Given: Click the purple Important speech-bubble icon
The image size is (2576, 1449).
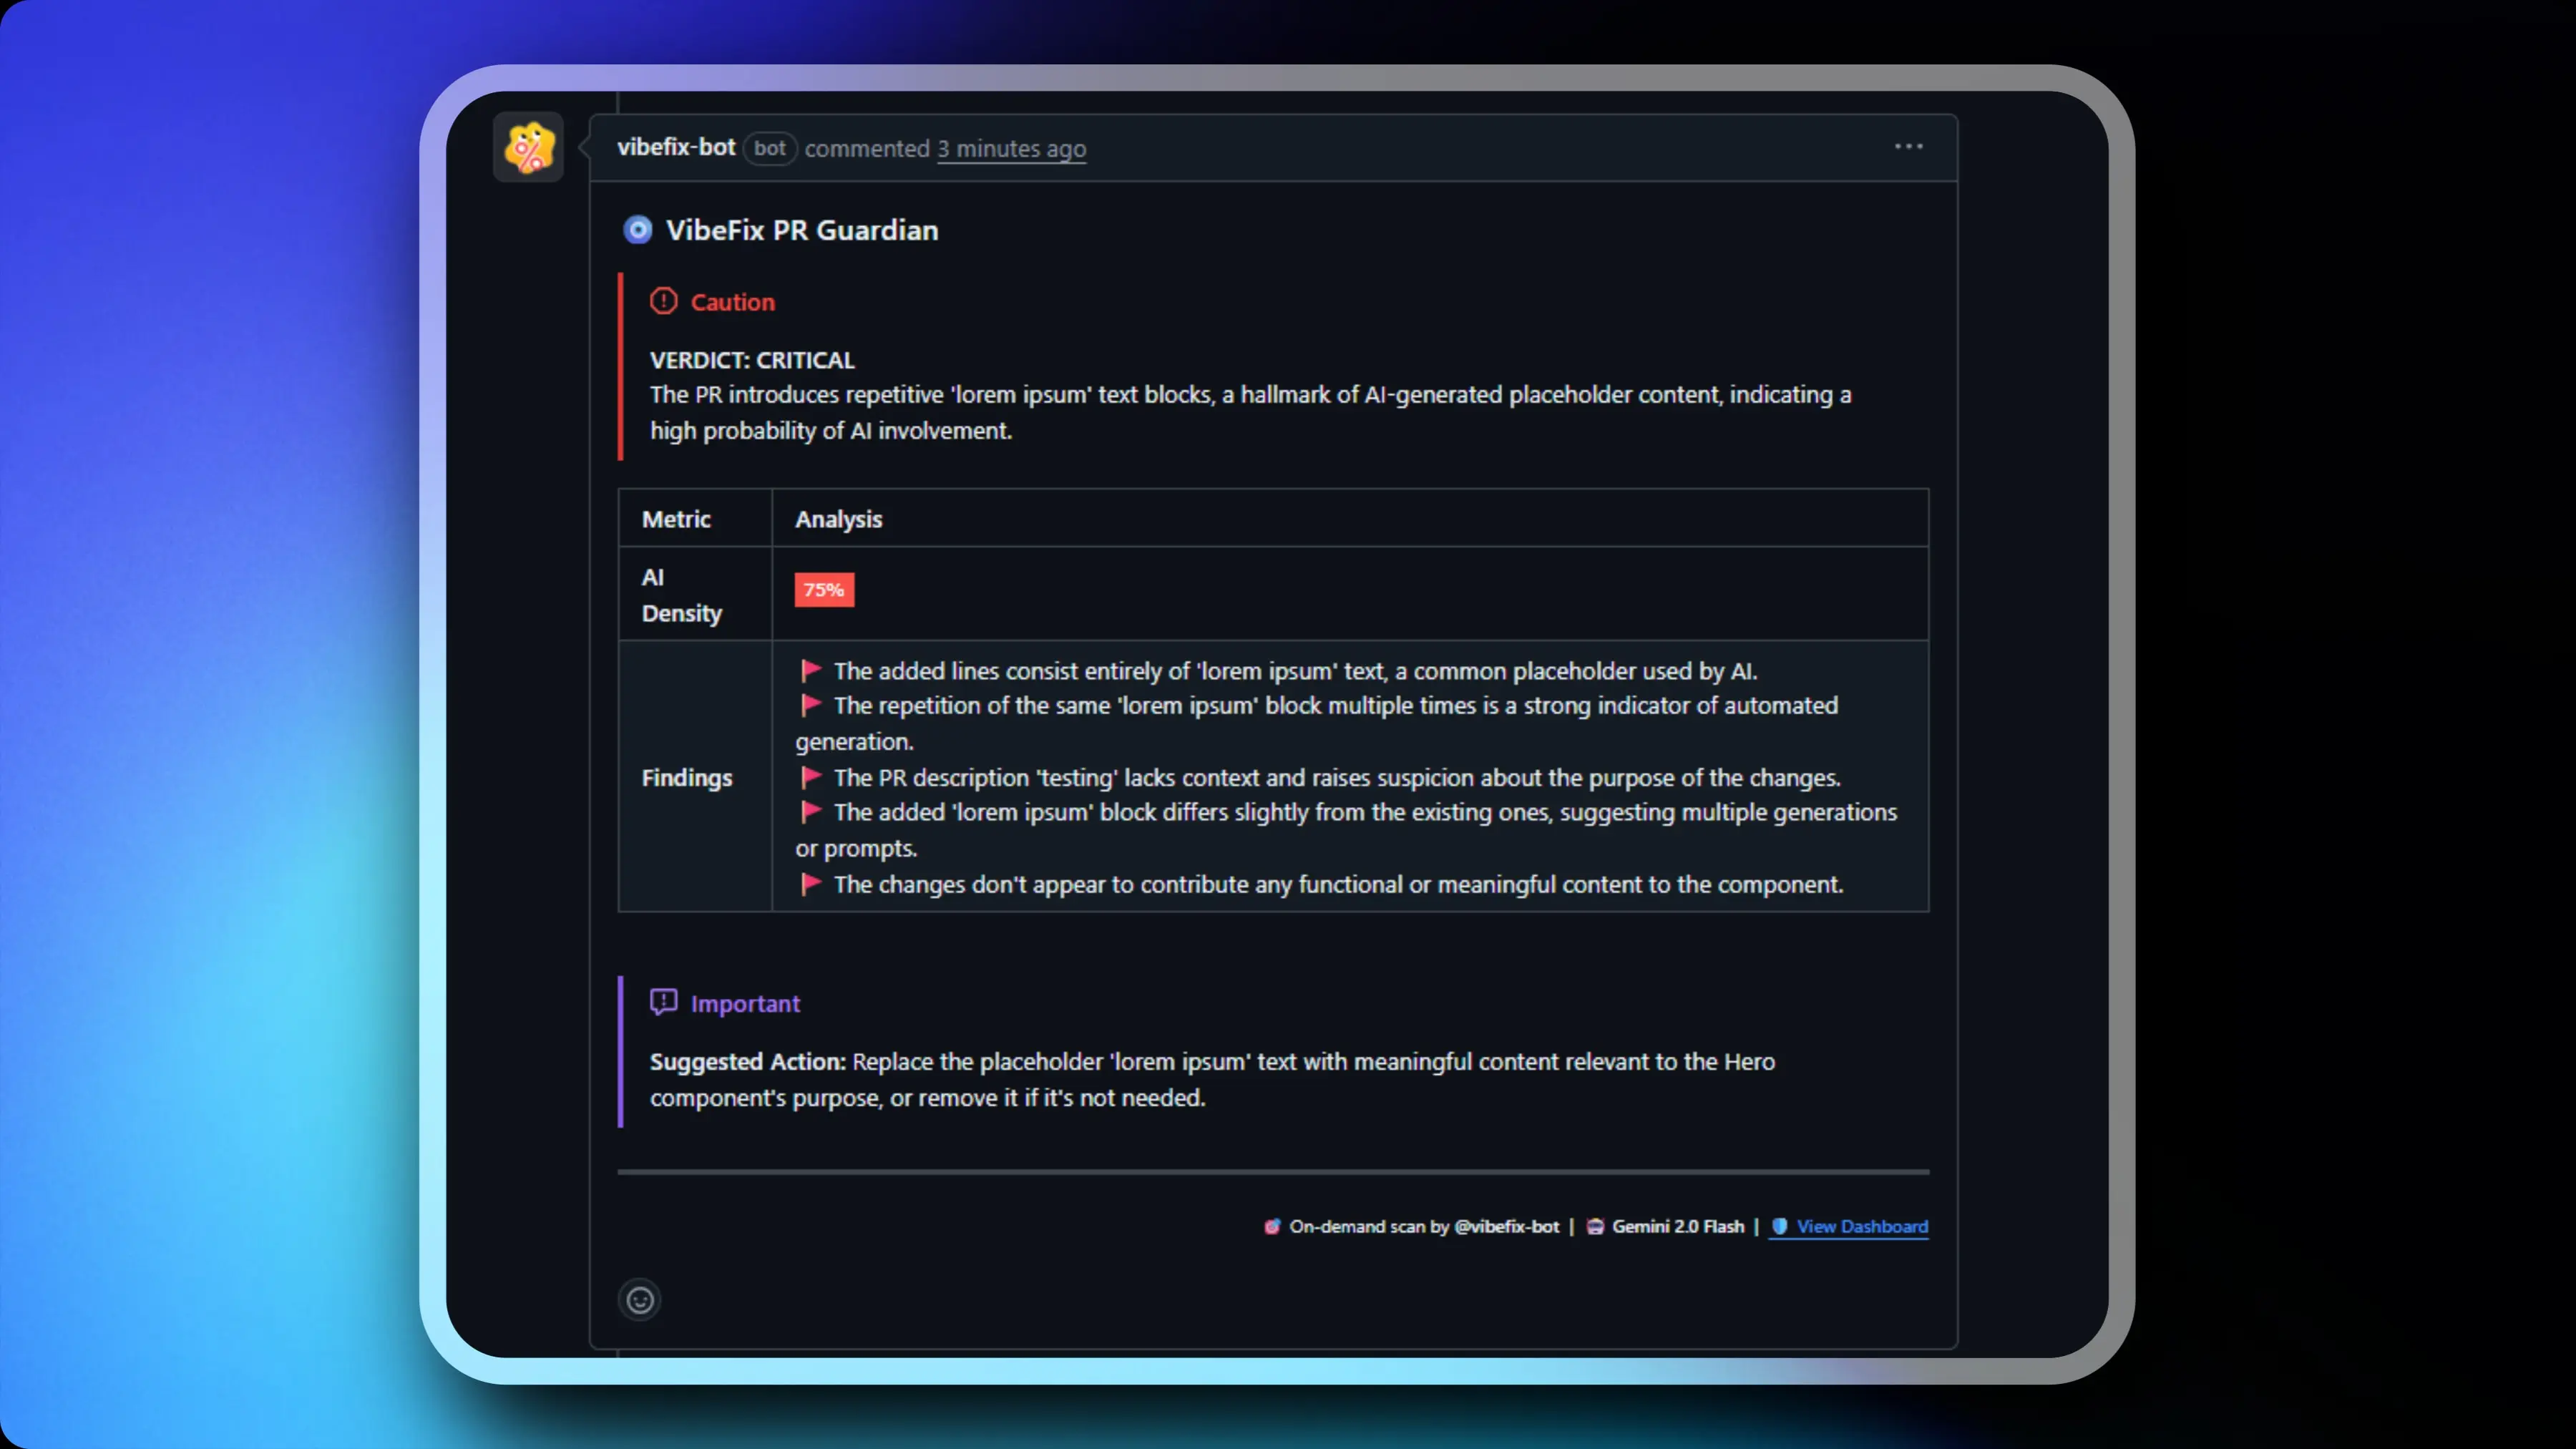Looking at the screenshot, I should tap(664, 1002).
